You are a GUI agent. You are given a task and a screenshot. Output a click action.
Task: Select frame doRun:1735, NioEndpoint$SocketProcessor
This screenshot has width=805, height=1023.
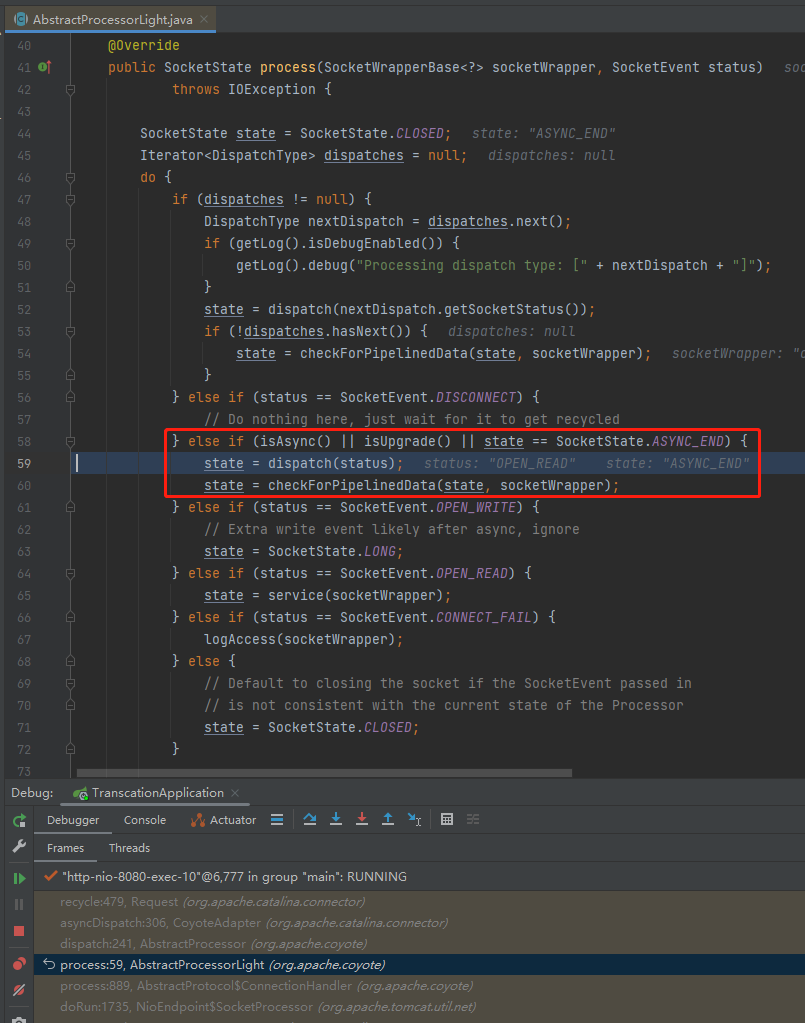click(419, 1006)
